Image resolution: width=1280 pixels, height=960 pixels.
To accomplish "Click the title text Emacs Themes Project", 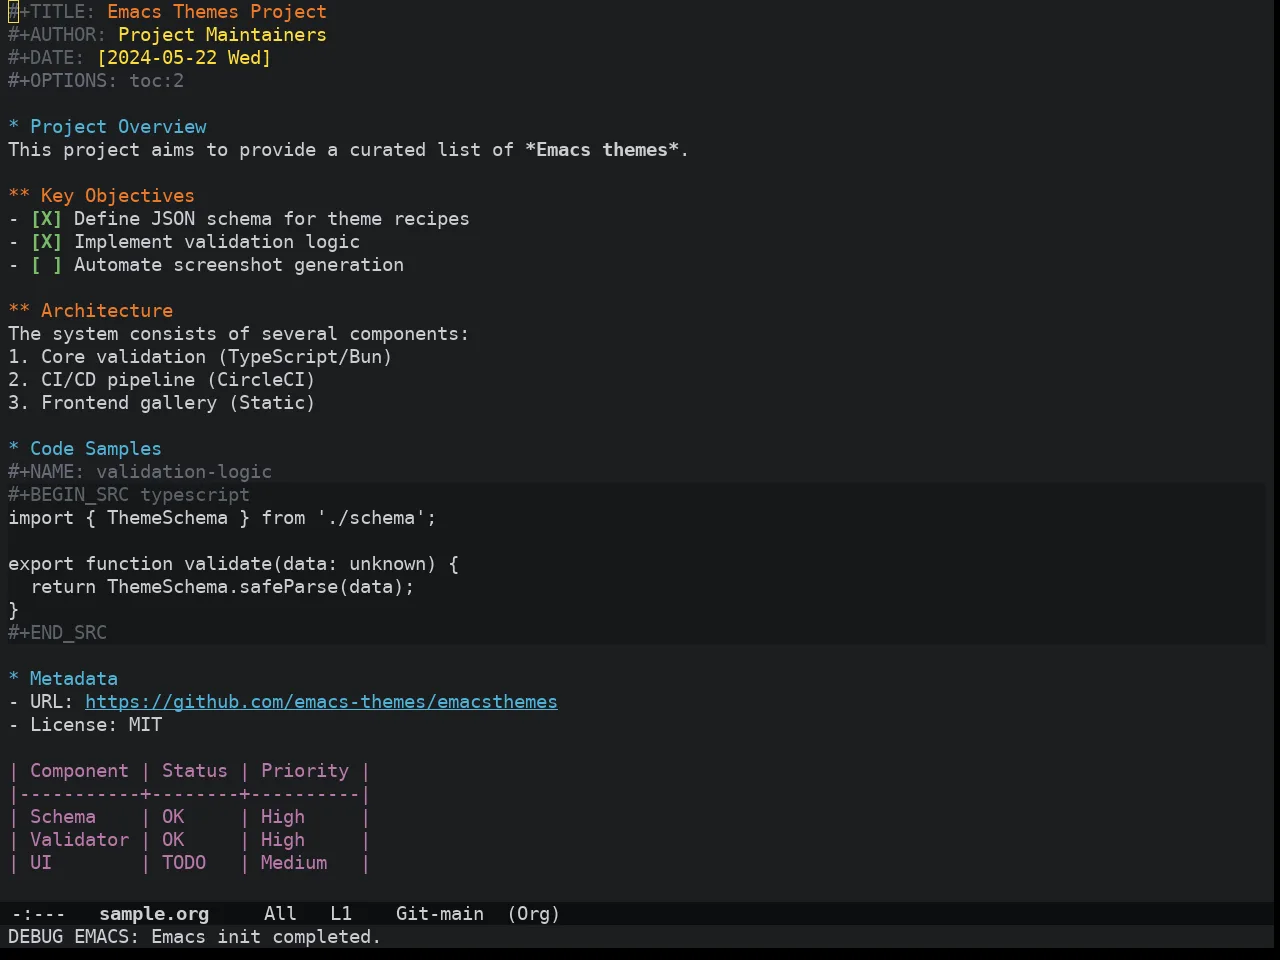I will coord(217,12).
